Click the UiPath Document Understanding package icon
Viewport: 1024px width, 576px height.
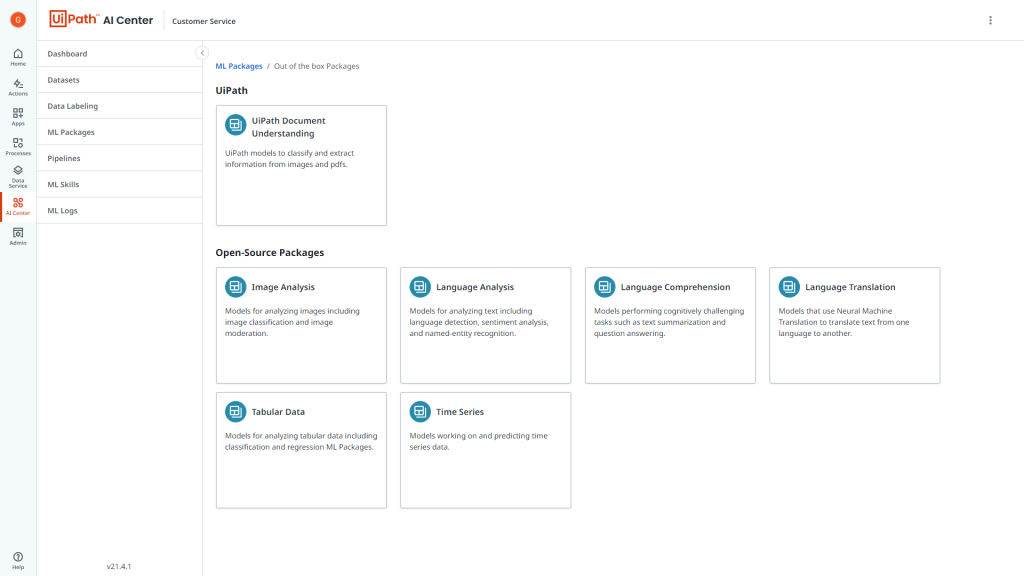tap(235, 124)
